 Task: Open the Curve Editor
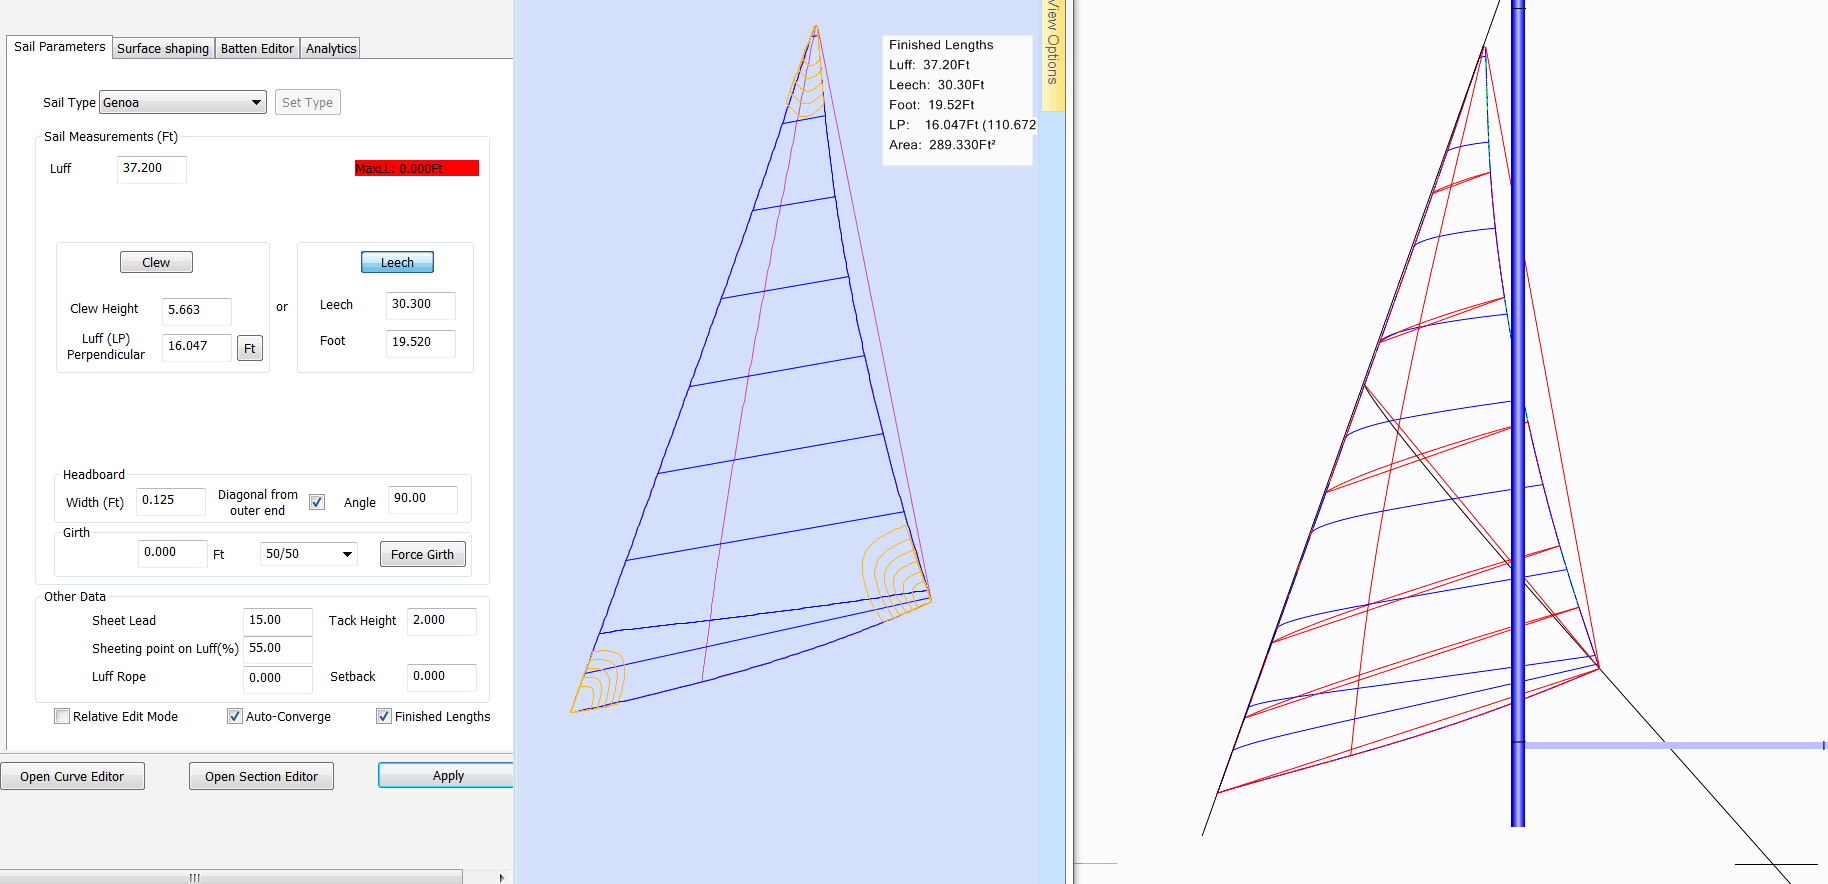(x=72, y=776)
